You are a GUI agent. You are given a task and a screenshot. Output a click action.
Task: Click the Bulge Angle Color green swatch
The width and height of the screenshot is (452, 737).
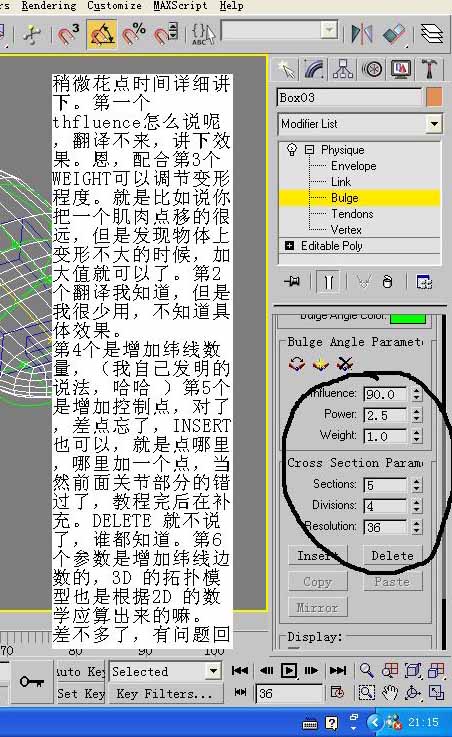(408, 318)
